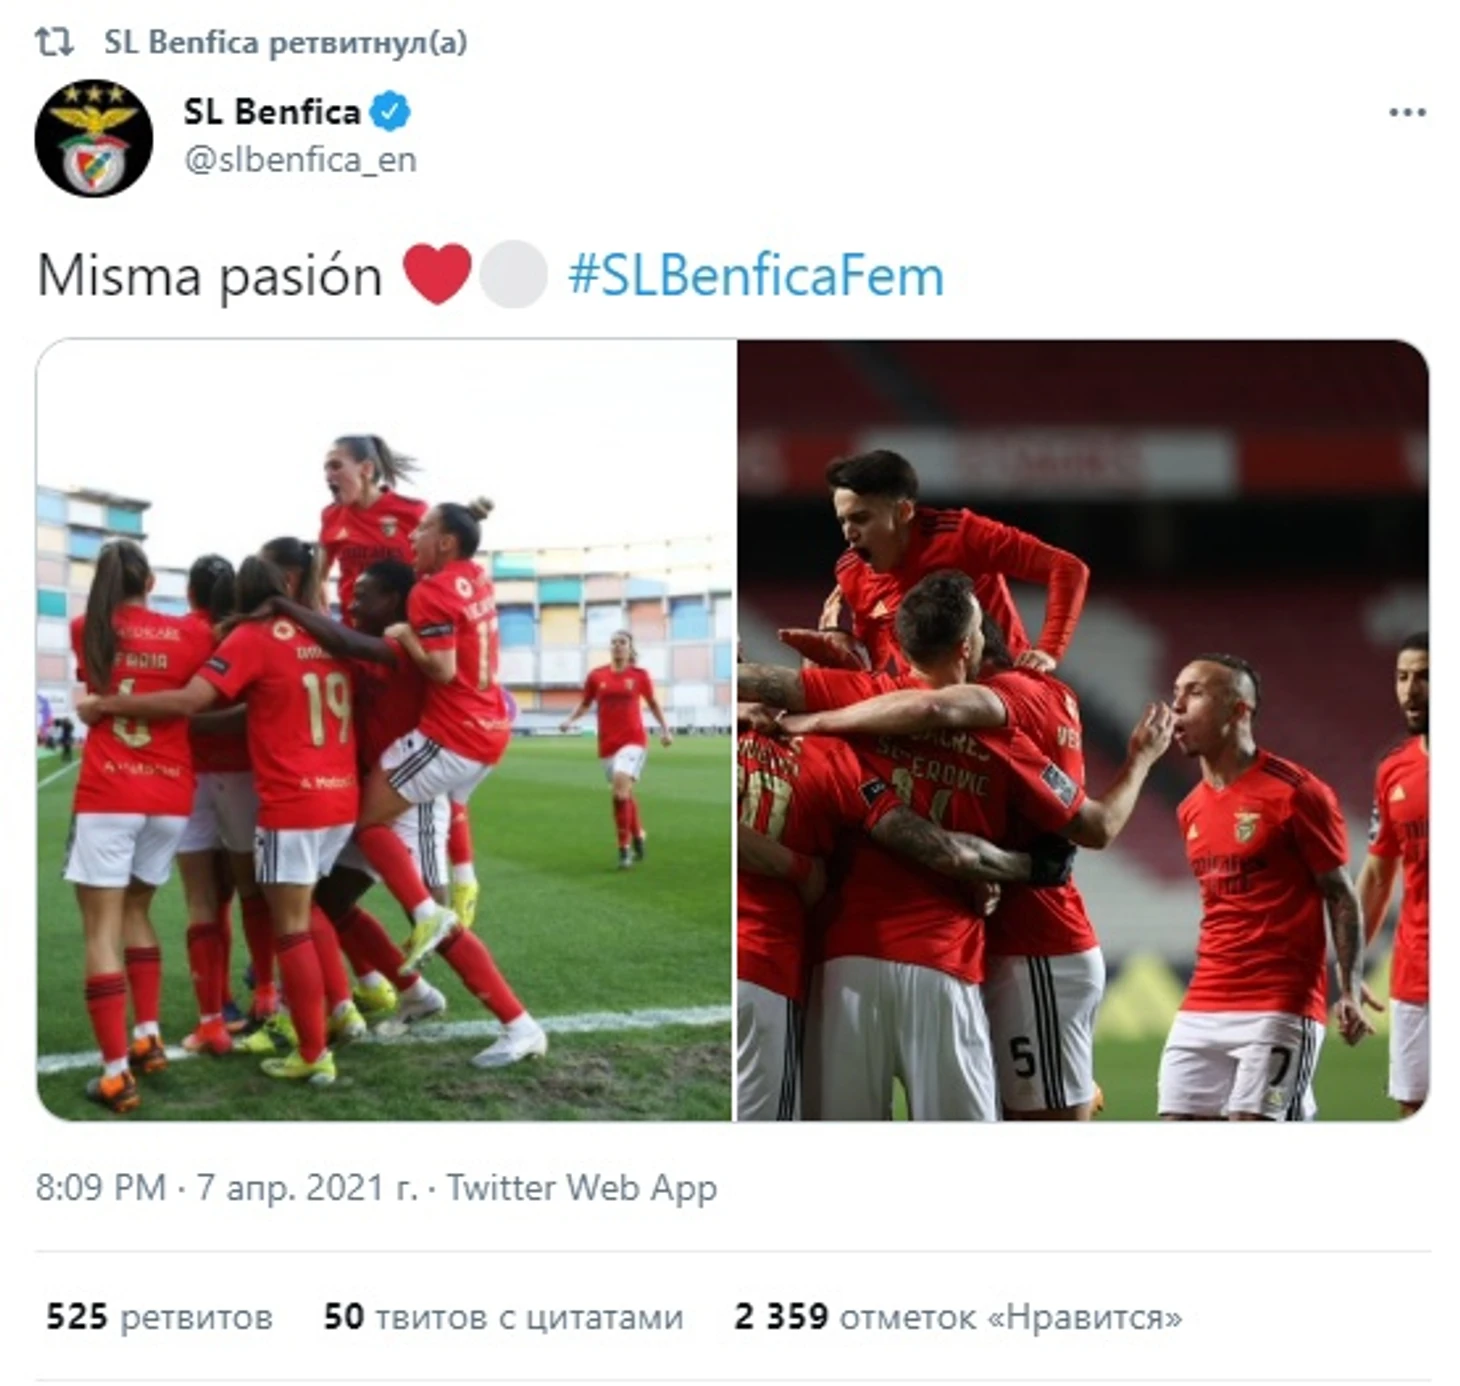
Task: Click the SL Benfica display name
Action: click(x=272, y=111)
